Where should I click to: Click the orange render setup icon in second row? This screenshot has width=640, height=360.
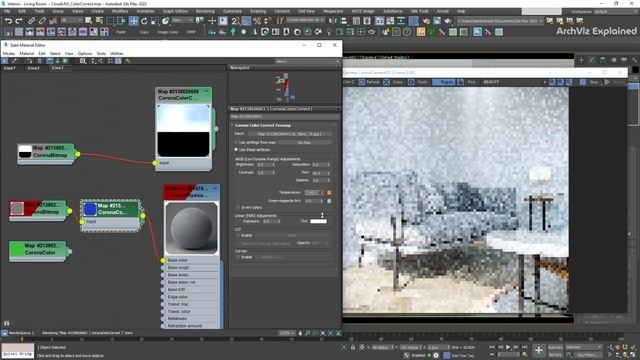click(x=421, y=31)
